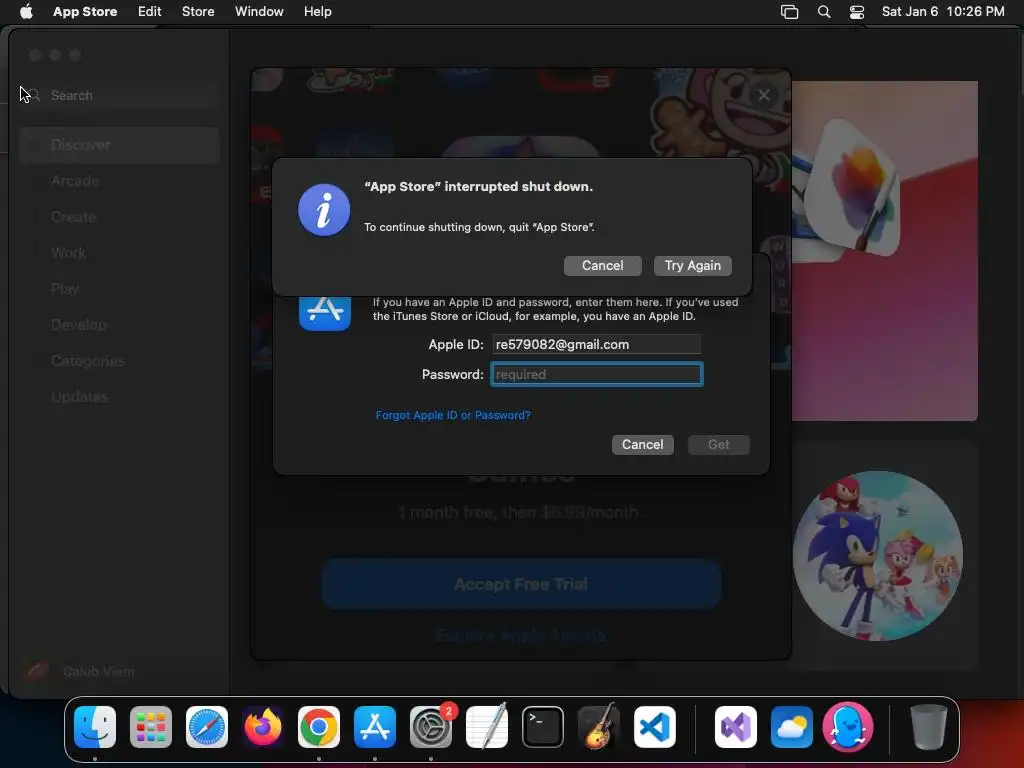Open Launchpad from the Dock

pyautogui.click(x=151, y=727)
